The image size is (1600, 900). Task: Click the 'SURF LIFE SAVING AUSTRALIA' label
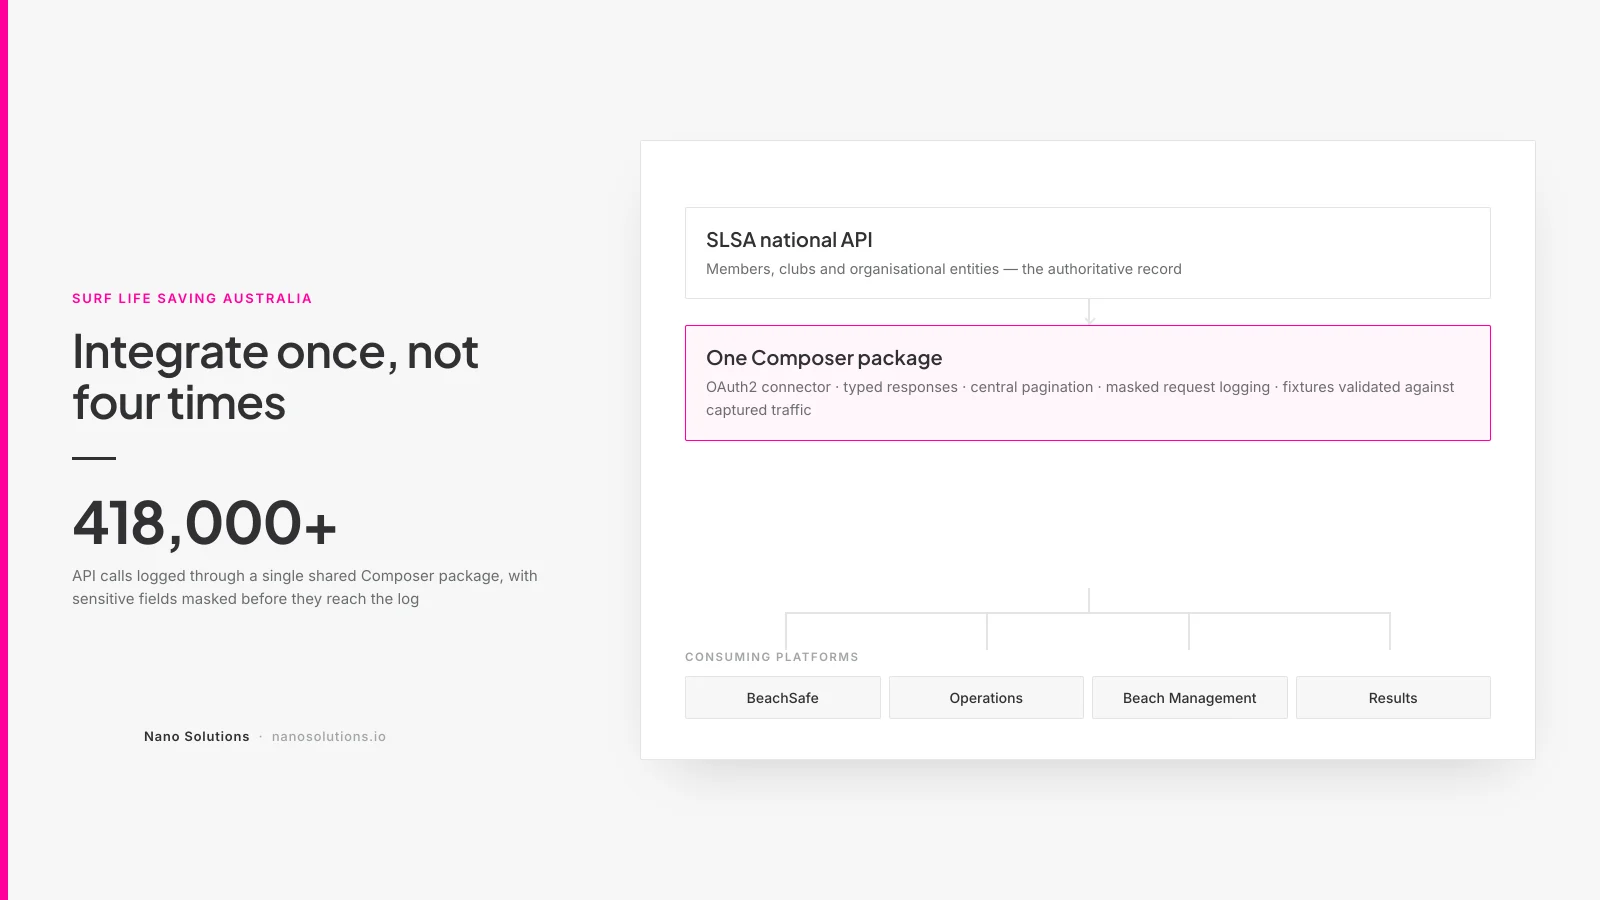click(192, 298)
